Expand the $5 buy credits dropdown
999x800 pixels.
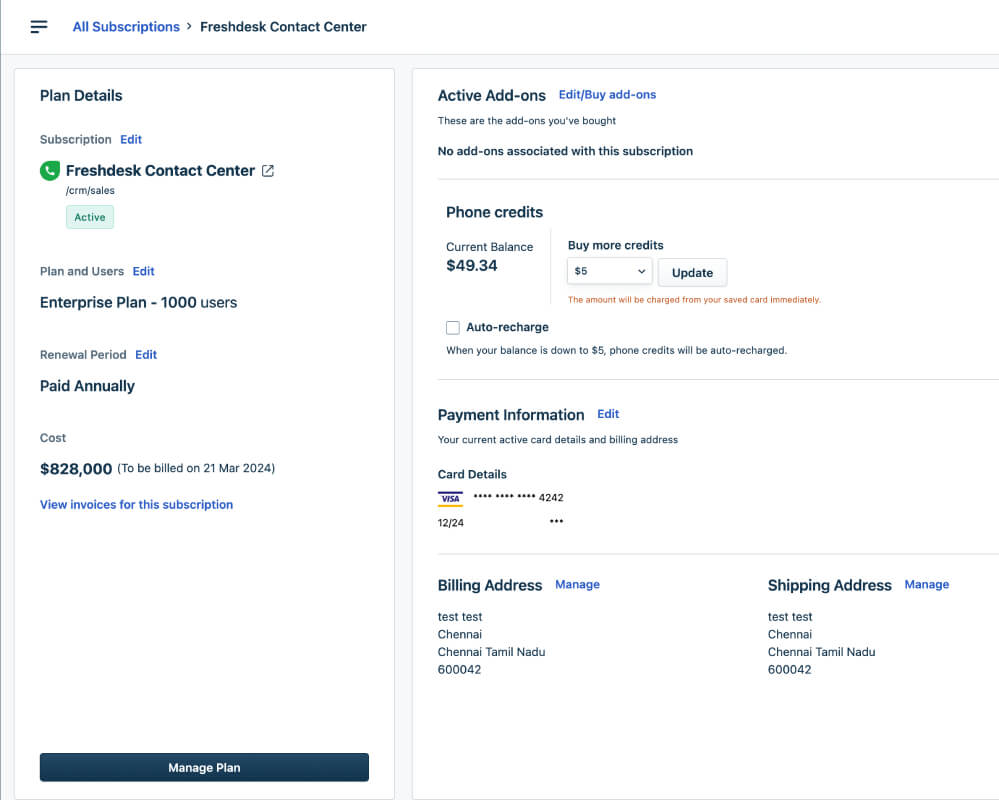[610, 271]
